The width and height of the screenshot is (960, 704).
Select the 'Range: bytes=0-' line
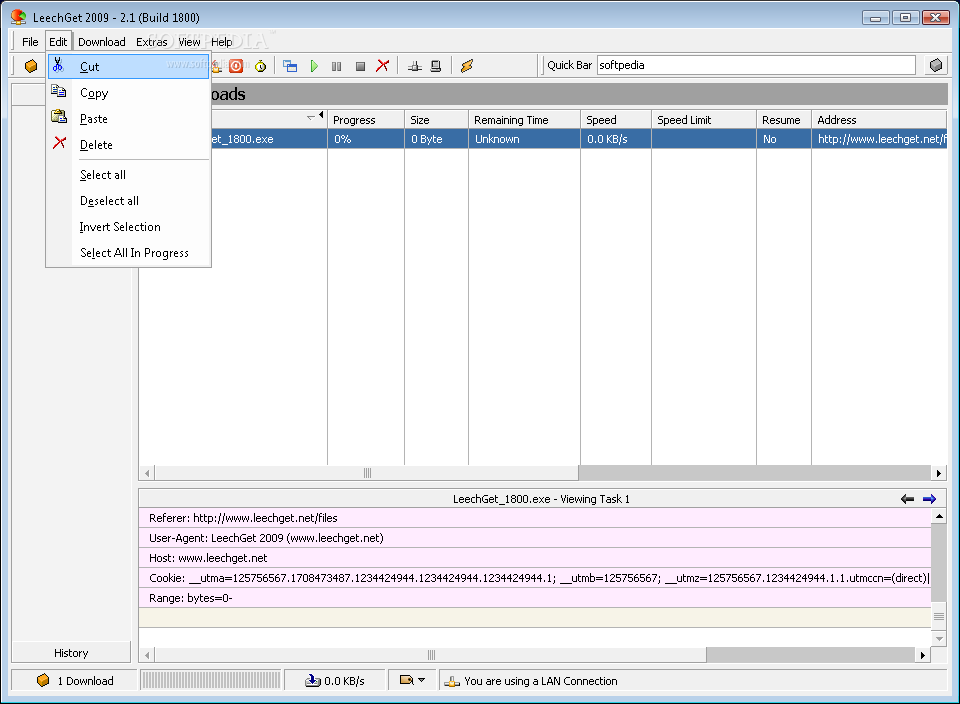pos(535,598)
